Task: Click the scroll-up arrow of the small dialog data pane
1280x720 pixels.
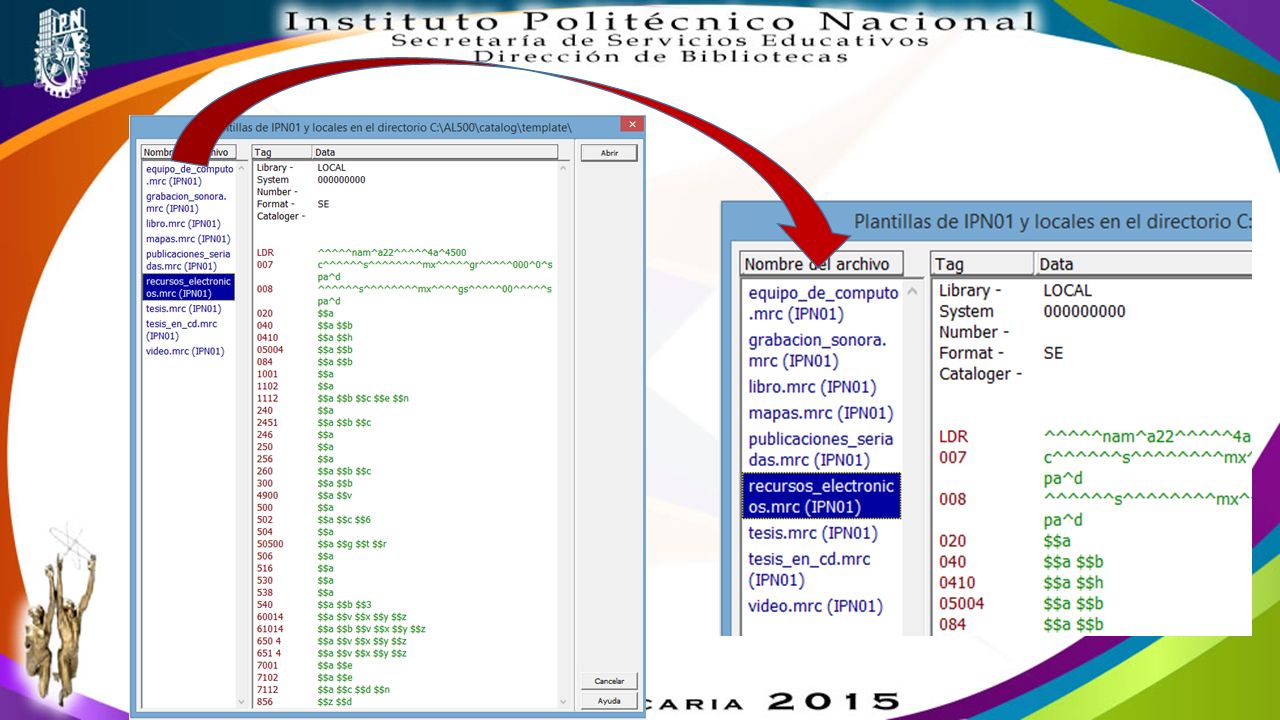Action: tap(563, 168)
